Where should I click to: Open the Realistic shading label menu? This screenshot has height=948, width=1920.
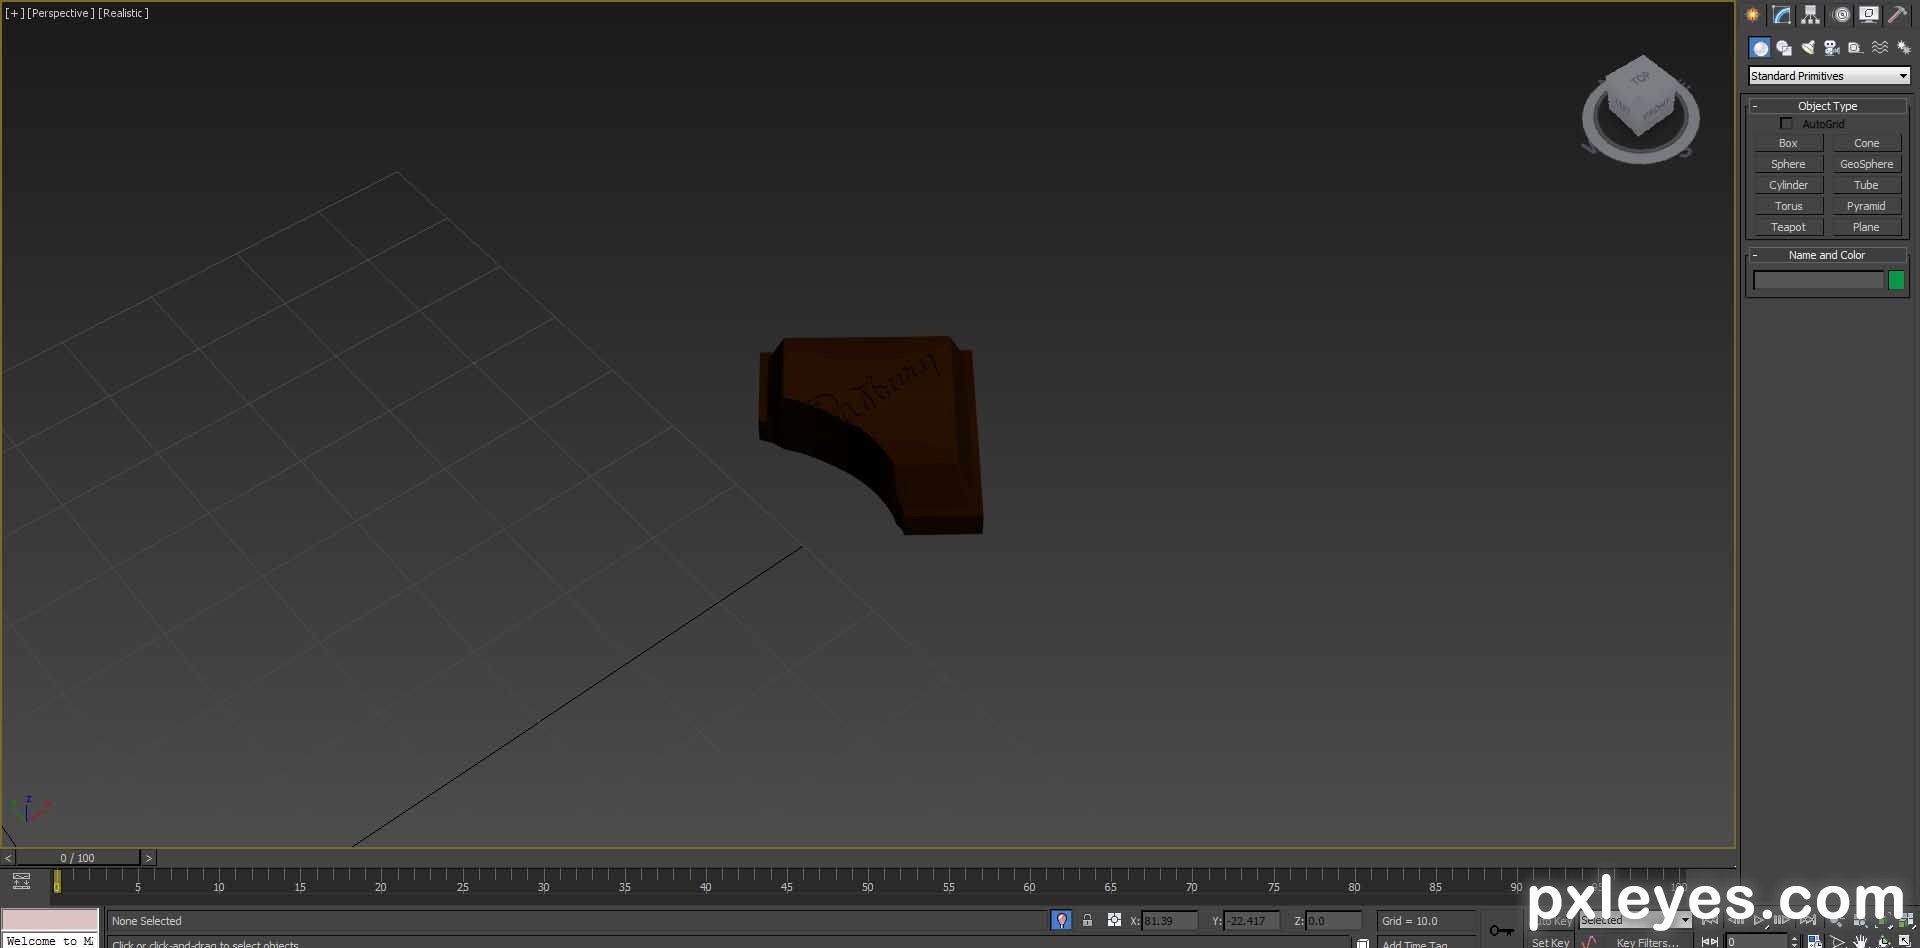(124, 13)
